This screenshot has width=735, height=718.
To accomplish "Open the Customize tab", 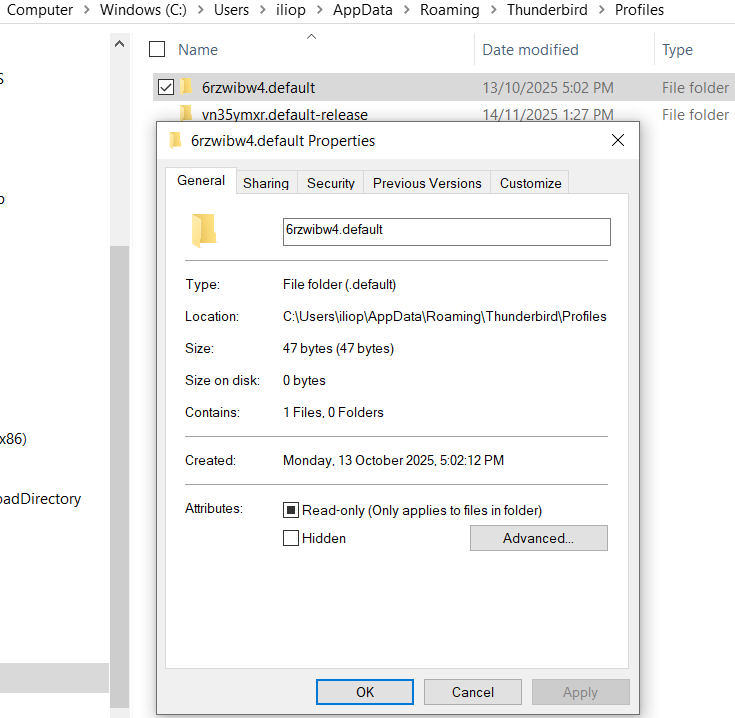I will [x=530, y=183].
